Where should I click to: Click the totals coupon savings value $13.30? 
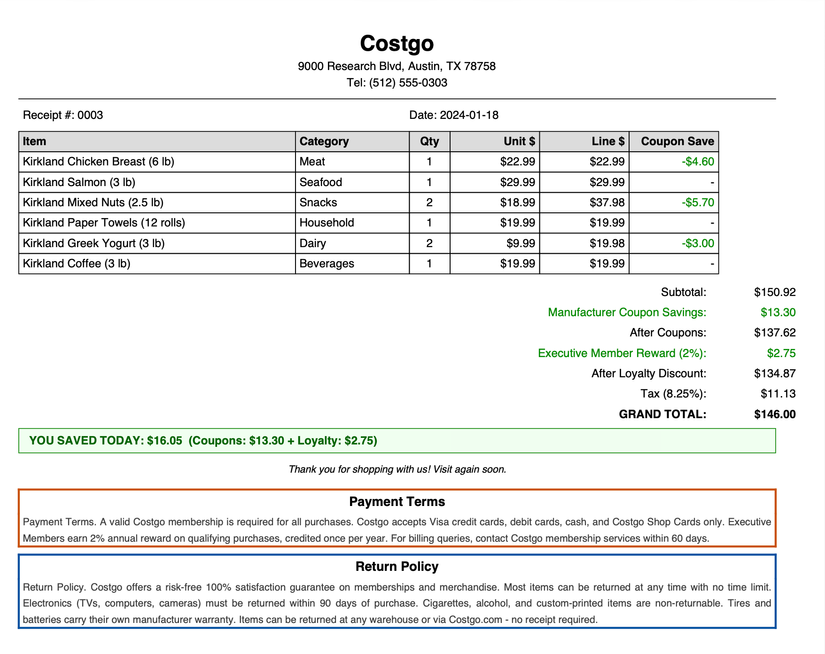[778, 313]
